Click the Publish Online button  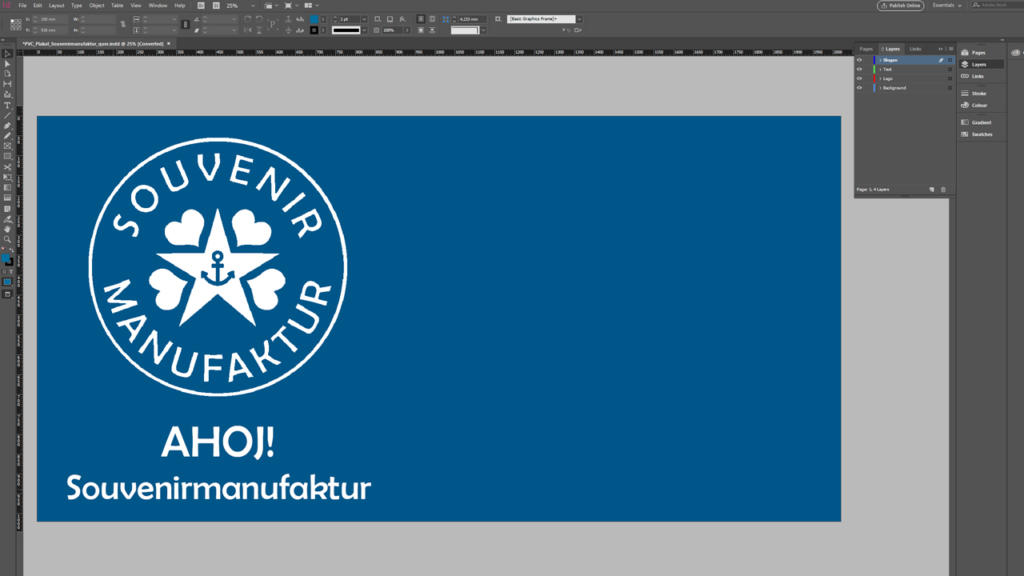[900, 5]
